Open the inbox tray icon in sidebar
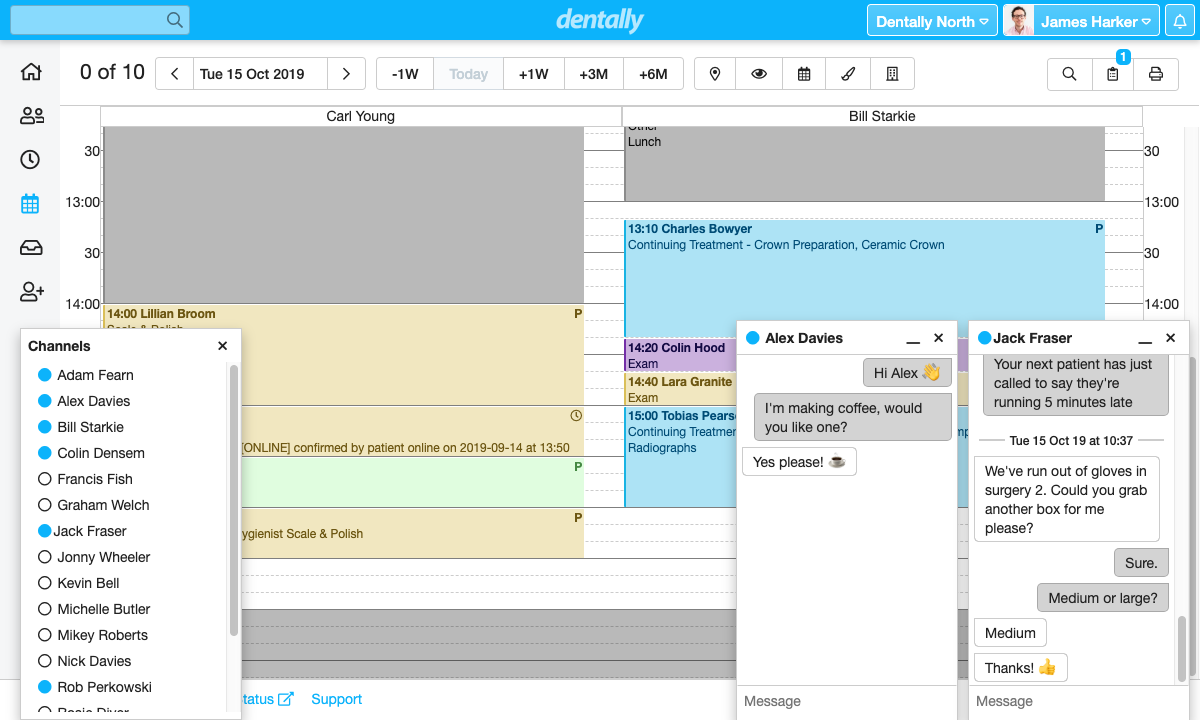The image size is (1200, 720). 31,248
